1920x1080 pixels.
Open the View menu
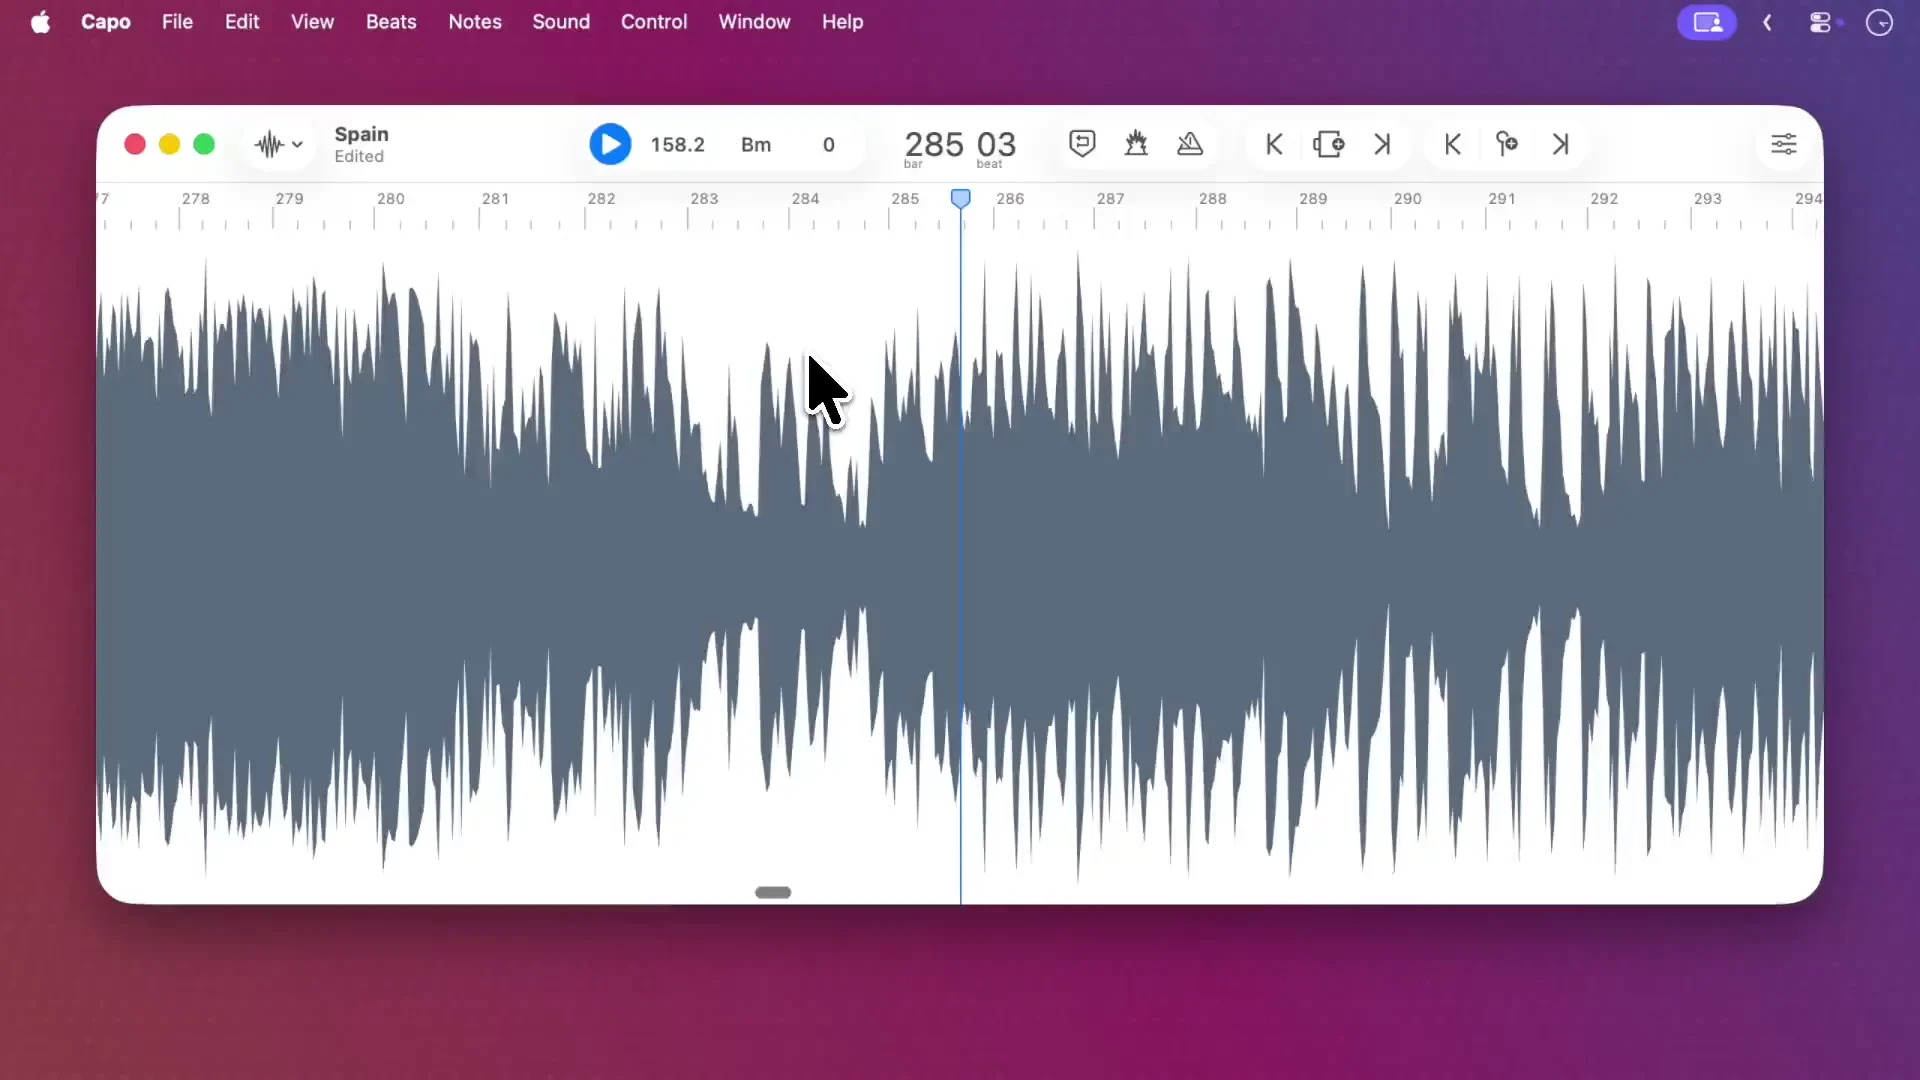click(312, 22)
